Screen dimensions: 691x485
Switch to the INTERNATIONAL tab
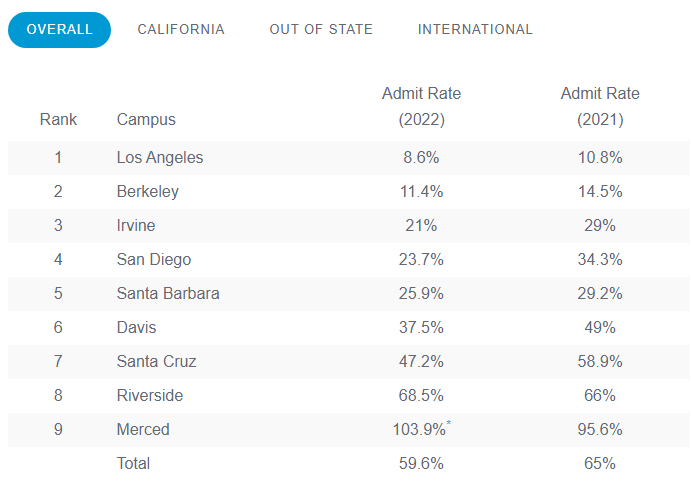tap(475, 29)
